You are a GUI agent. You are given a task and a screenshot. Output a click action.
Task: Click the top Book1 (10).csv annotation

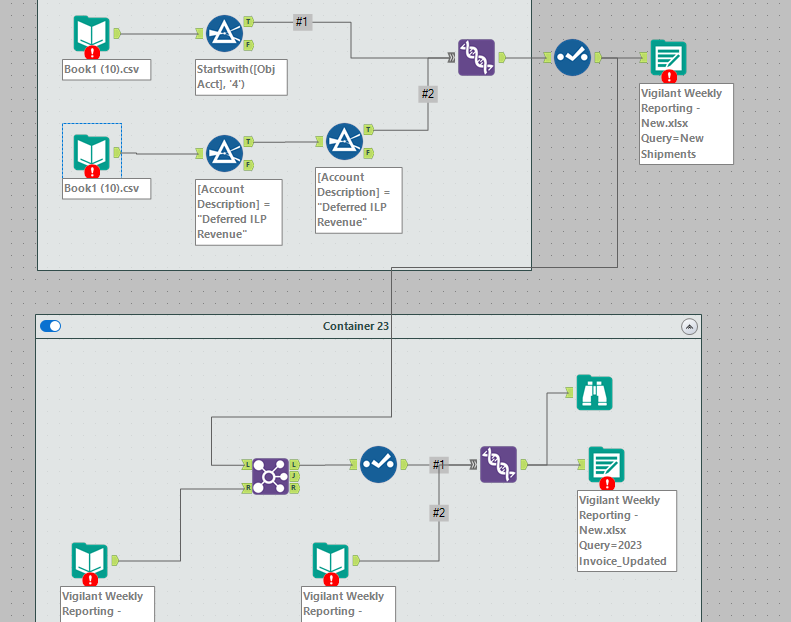(106, 70)
